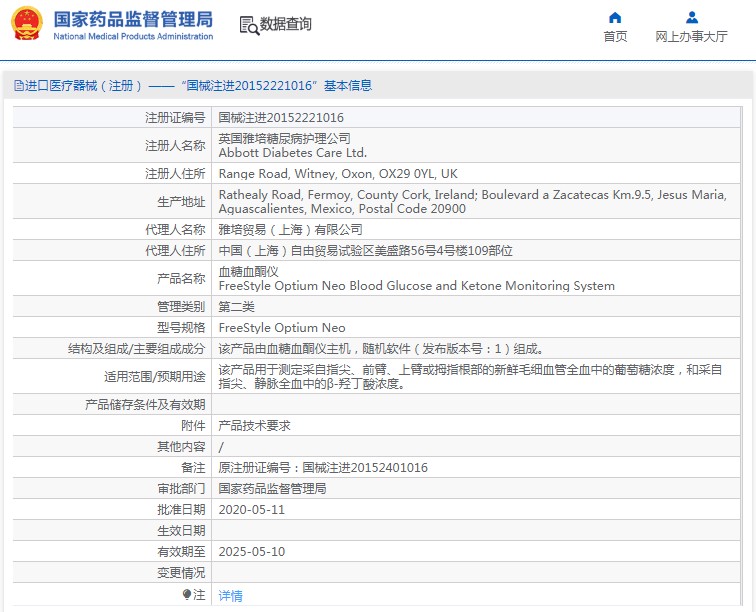Click the 变更情况 label
Screen dimensions: 756x612
point(181,573)
